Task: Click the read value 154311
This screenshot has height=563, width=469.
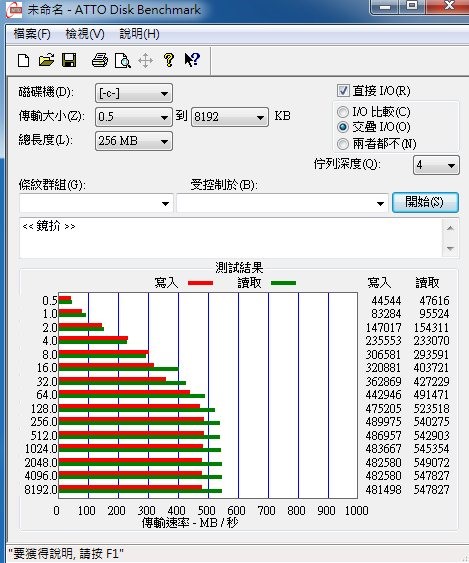Action: (x=431, y=327)
